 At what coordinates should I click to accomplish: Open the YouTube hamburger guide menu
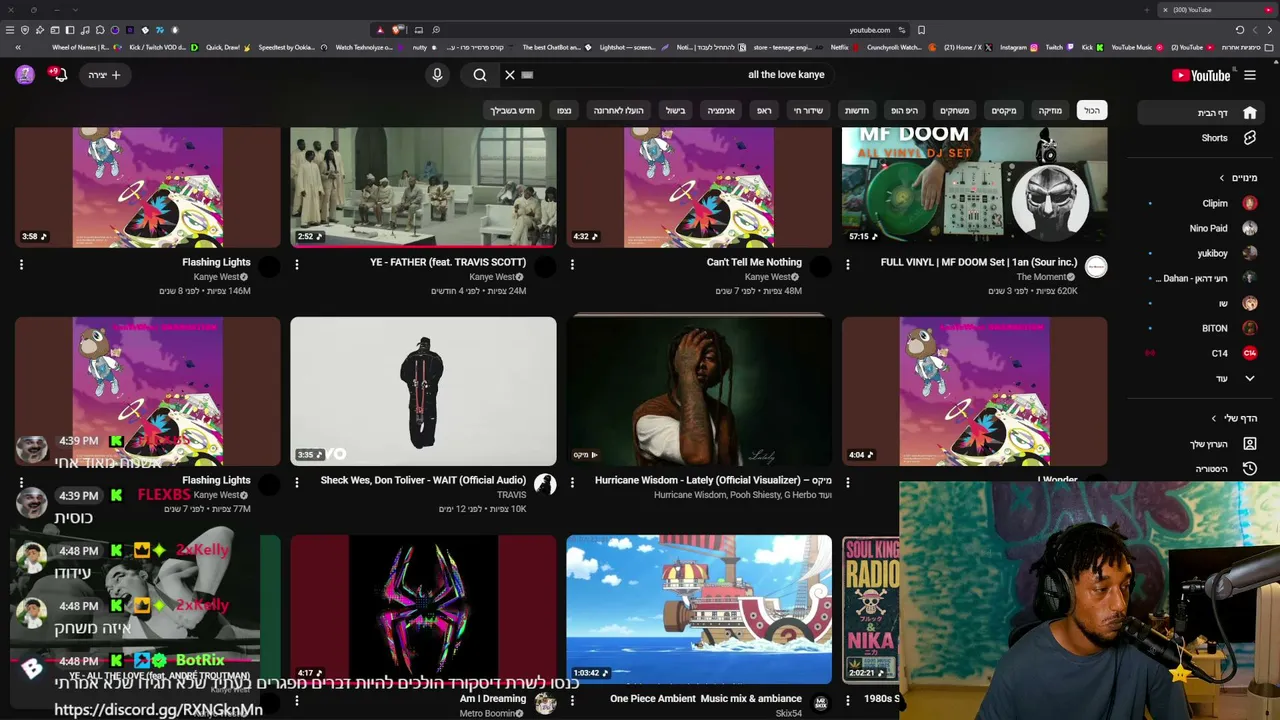[1250, 75]
